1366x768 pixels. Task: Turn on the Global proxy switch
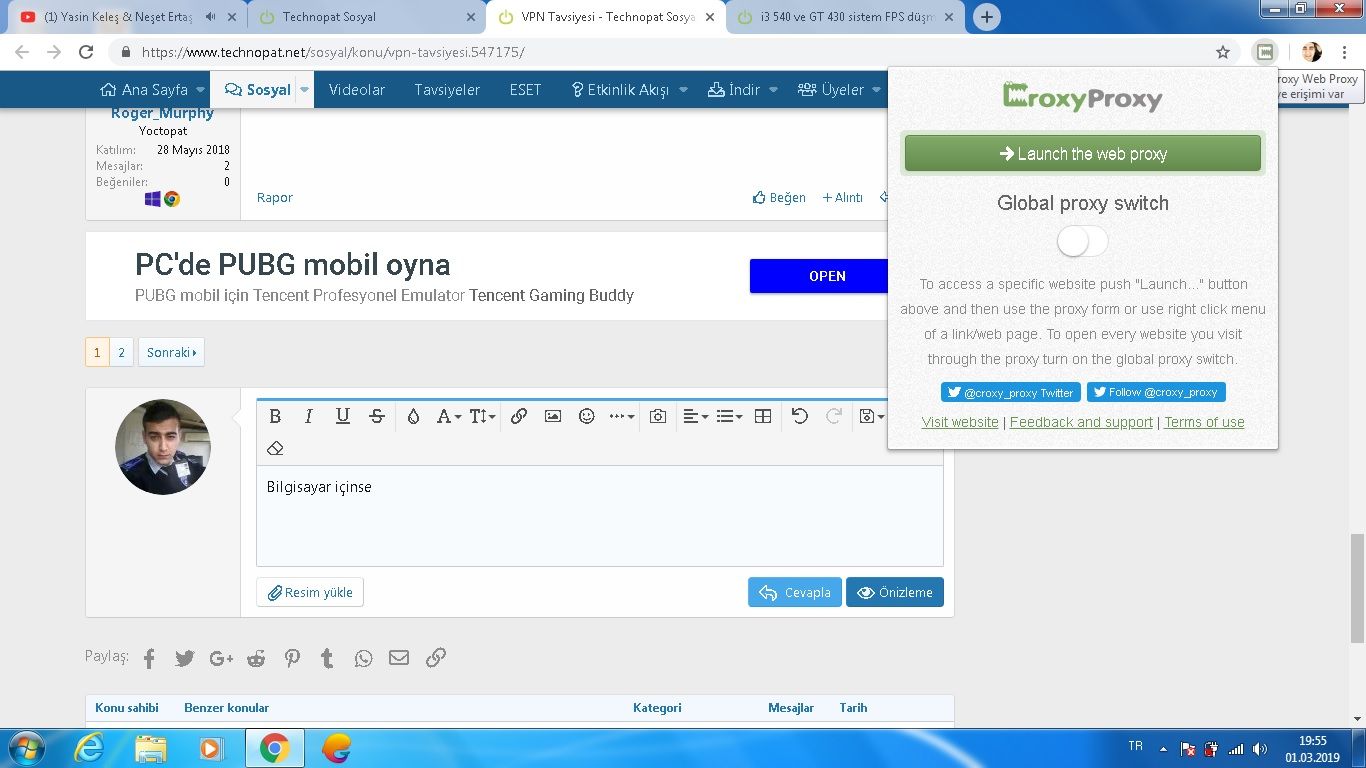[x=1083, y=241]
